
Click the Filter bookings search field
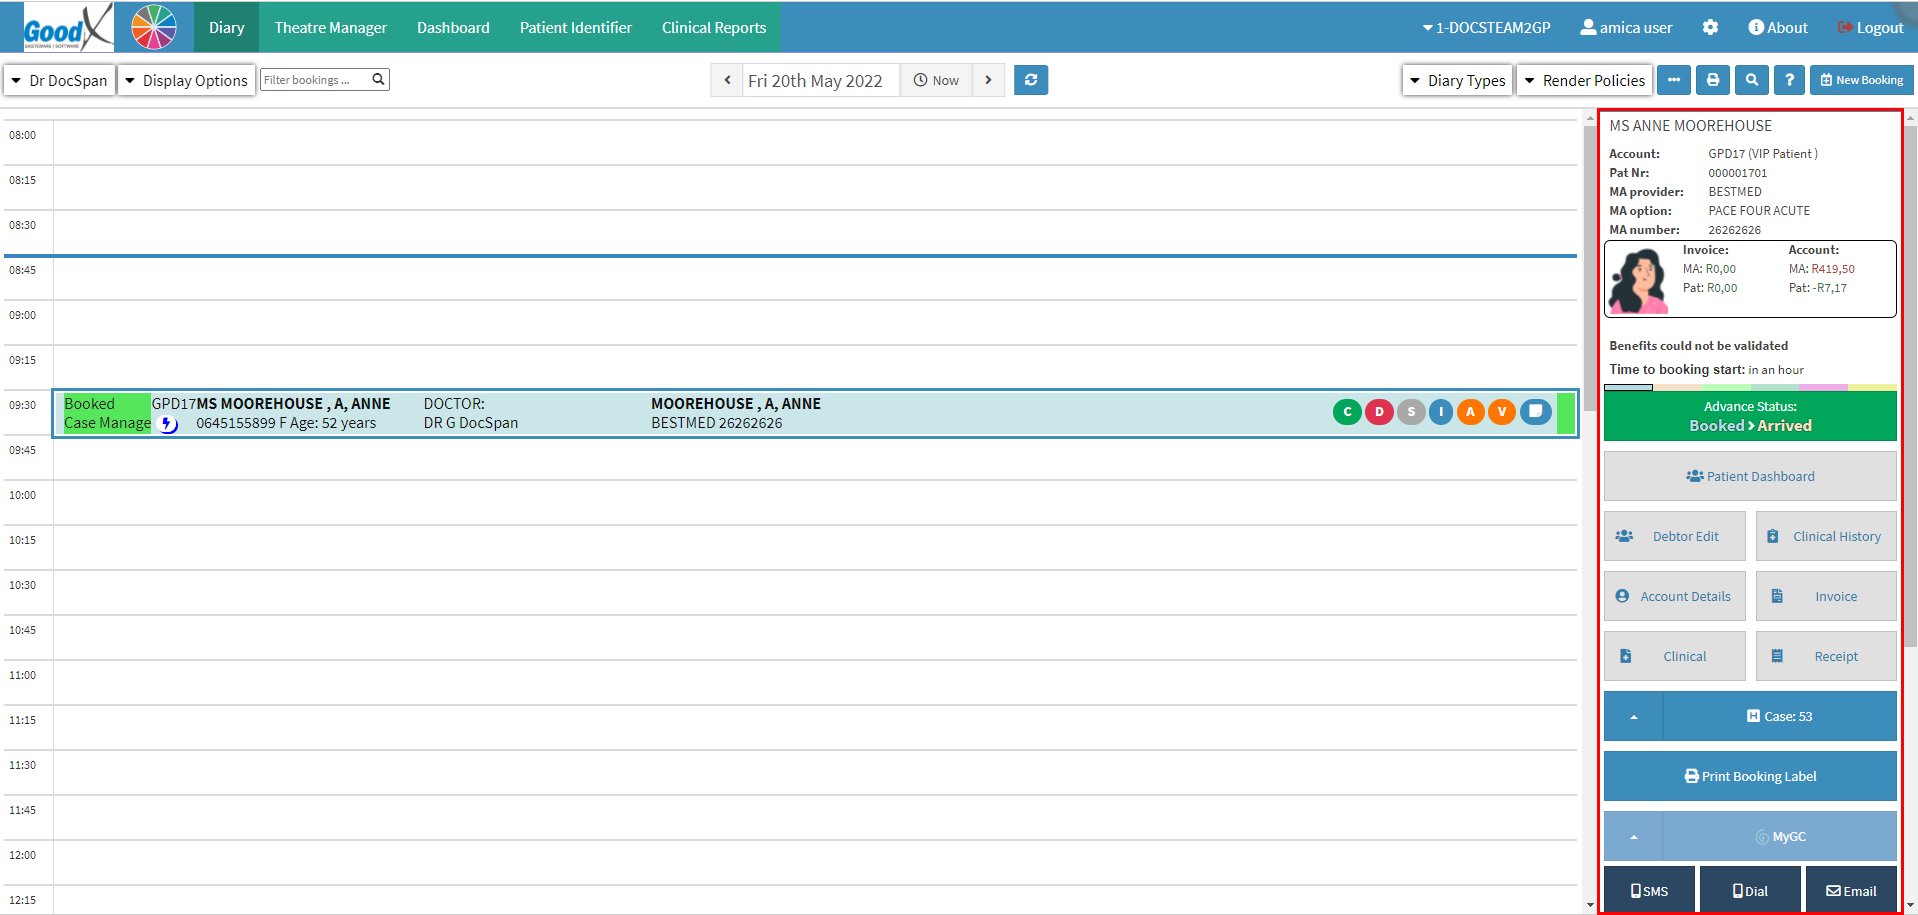tap(314, 80)
